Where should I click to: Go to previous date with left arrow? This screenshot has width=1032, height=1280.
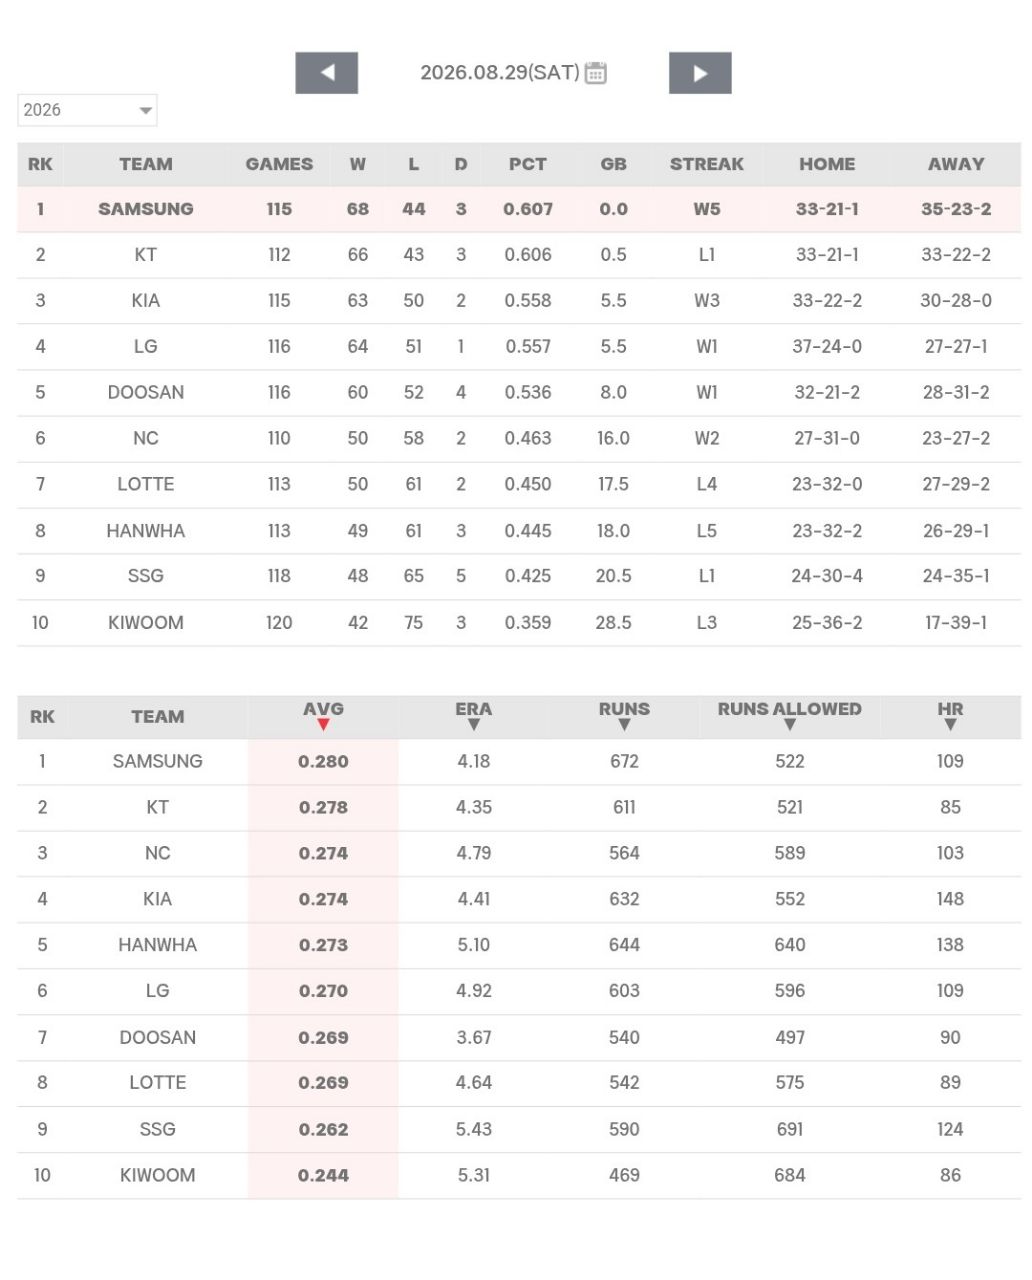click(x=326, y=73)
